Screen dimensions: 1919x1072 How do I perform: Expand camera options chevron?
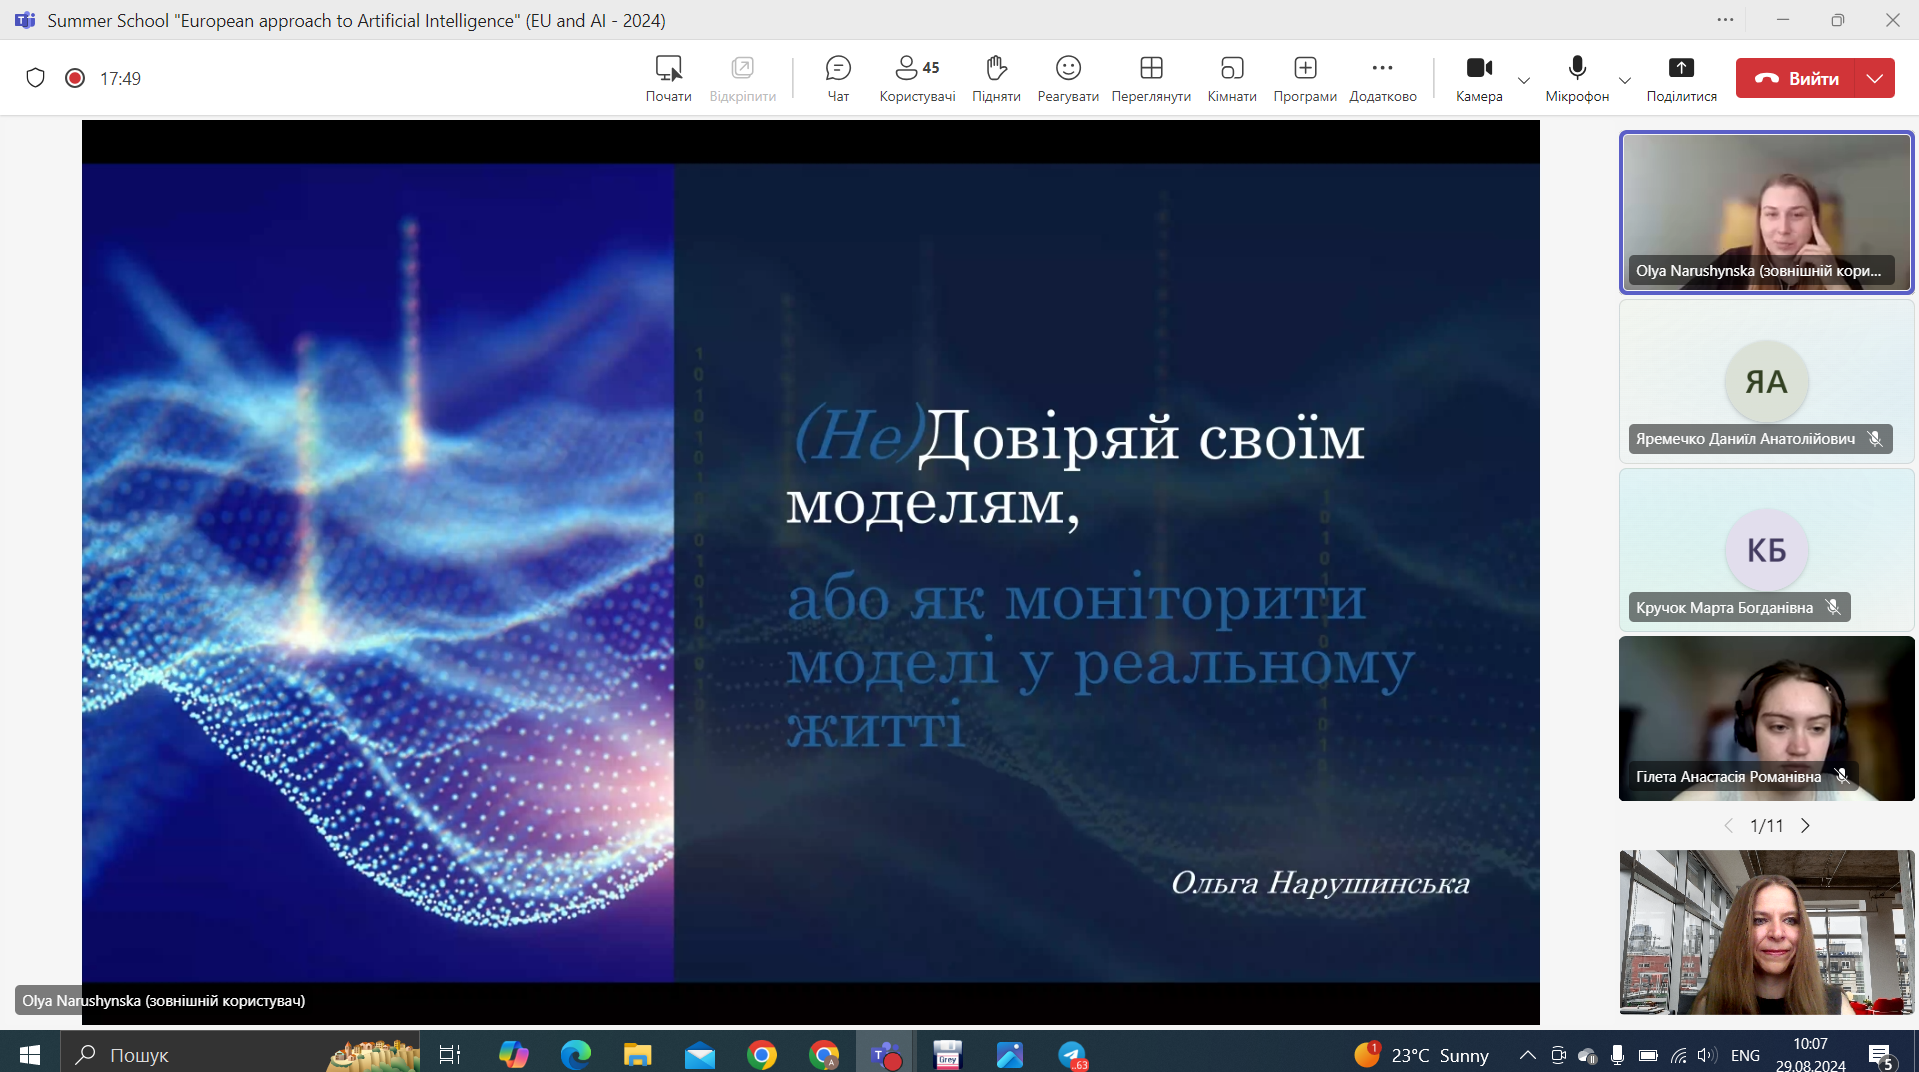pos(1524,80)
